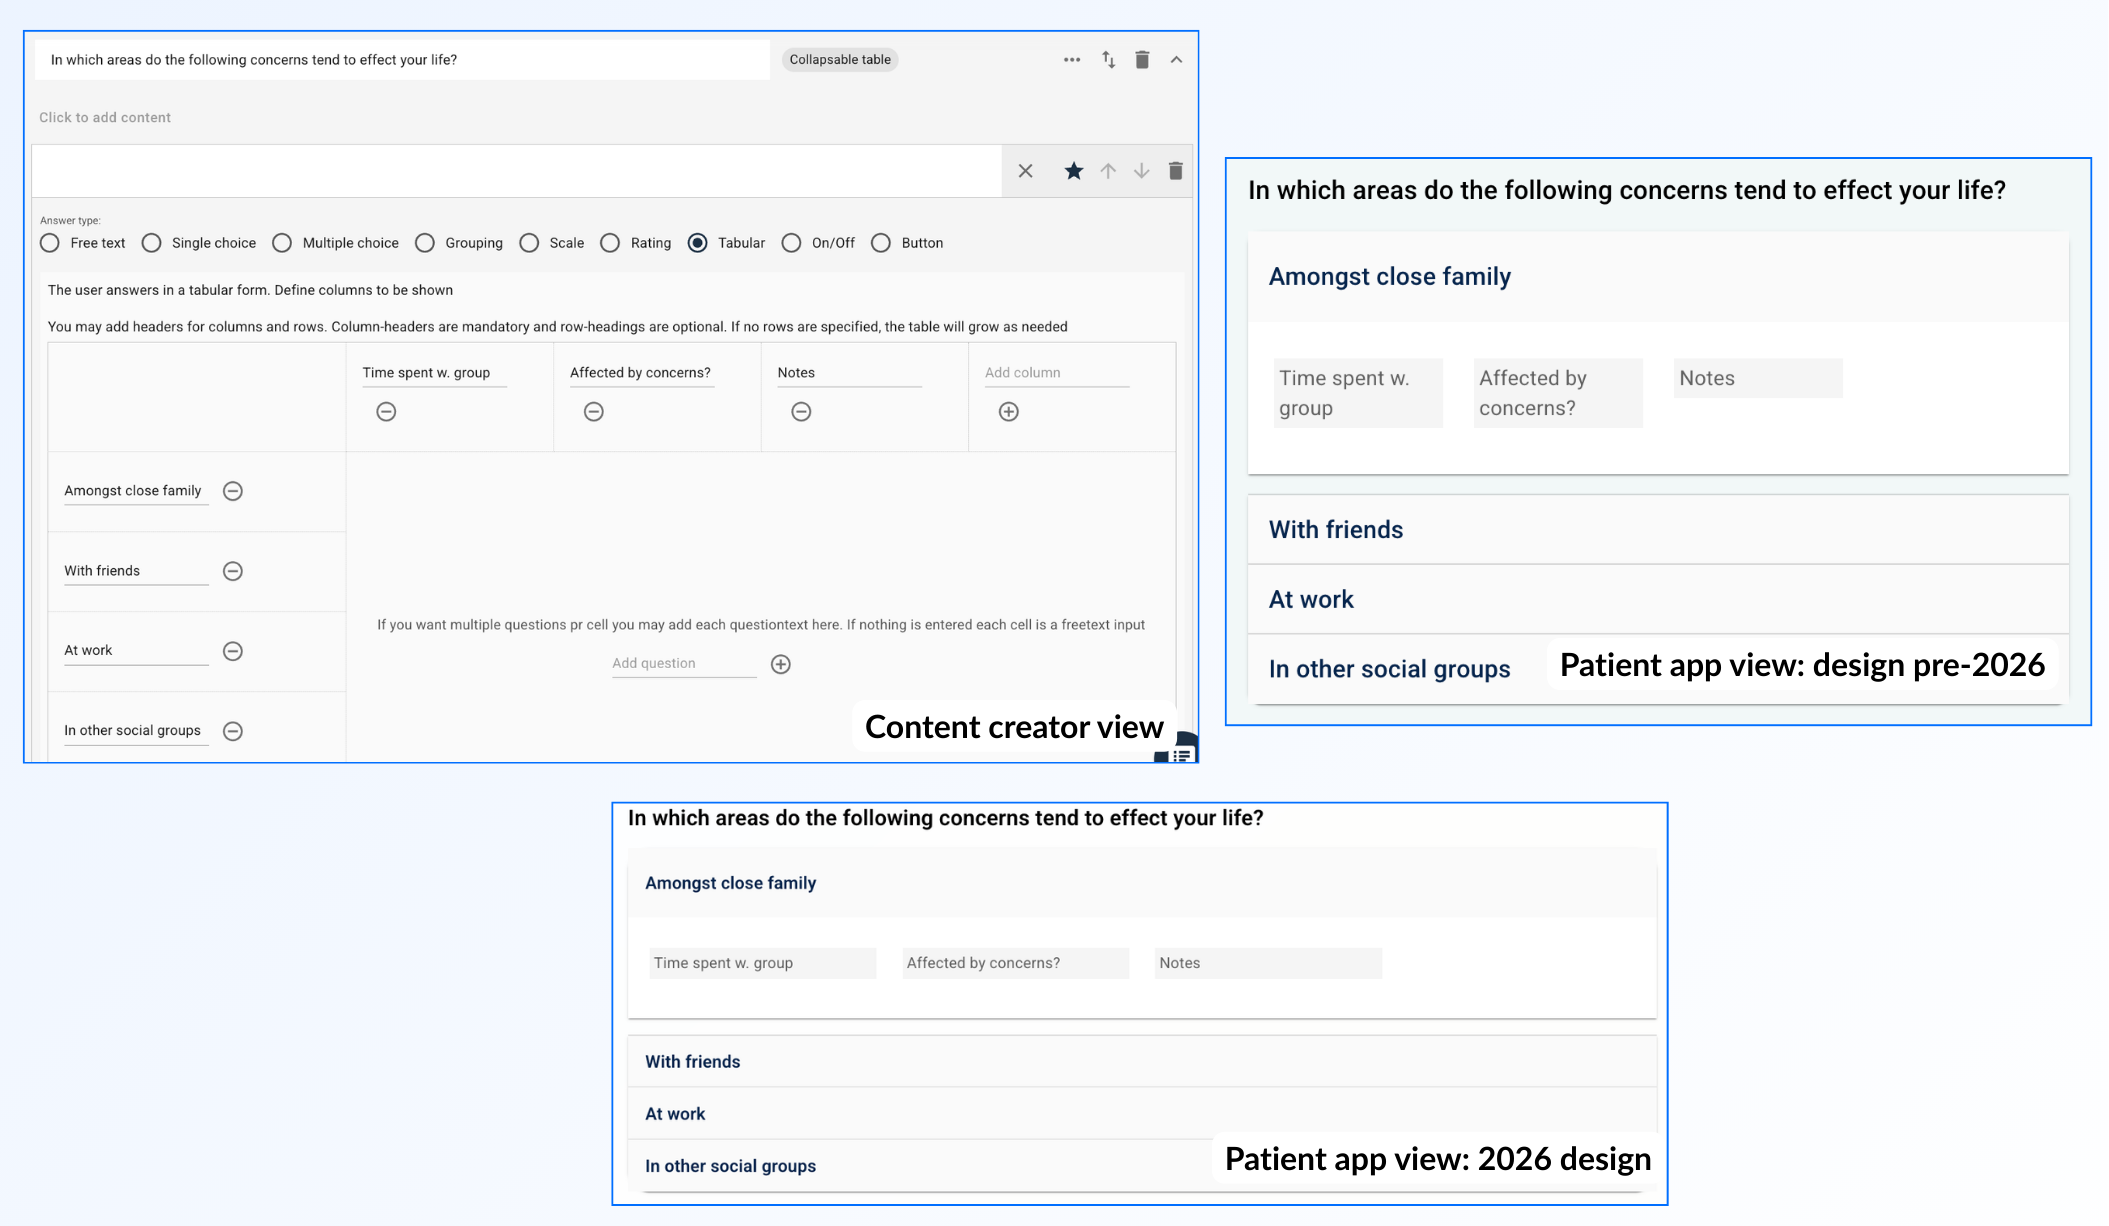Expand 'With friends' in pre-2026 view

pos(1336,530)
